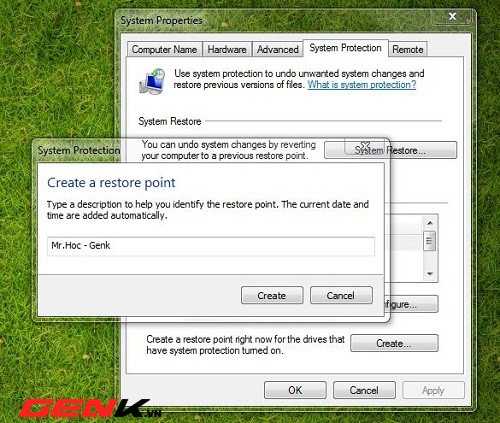Select the Advanced tab
The image size is (500, 423).
coord(278,50)
